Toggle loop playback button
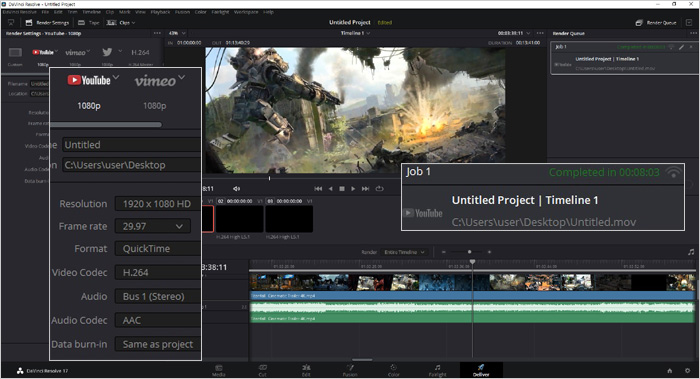The height and width of the screenshot is (379, 700). [x=379, y=189]
